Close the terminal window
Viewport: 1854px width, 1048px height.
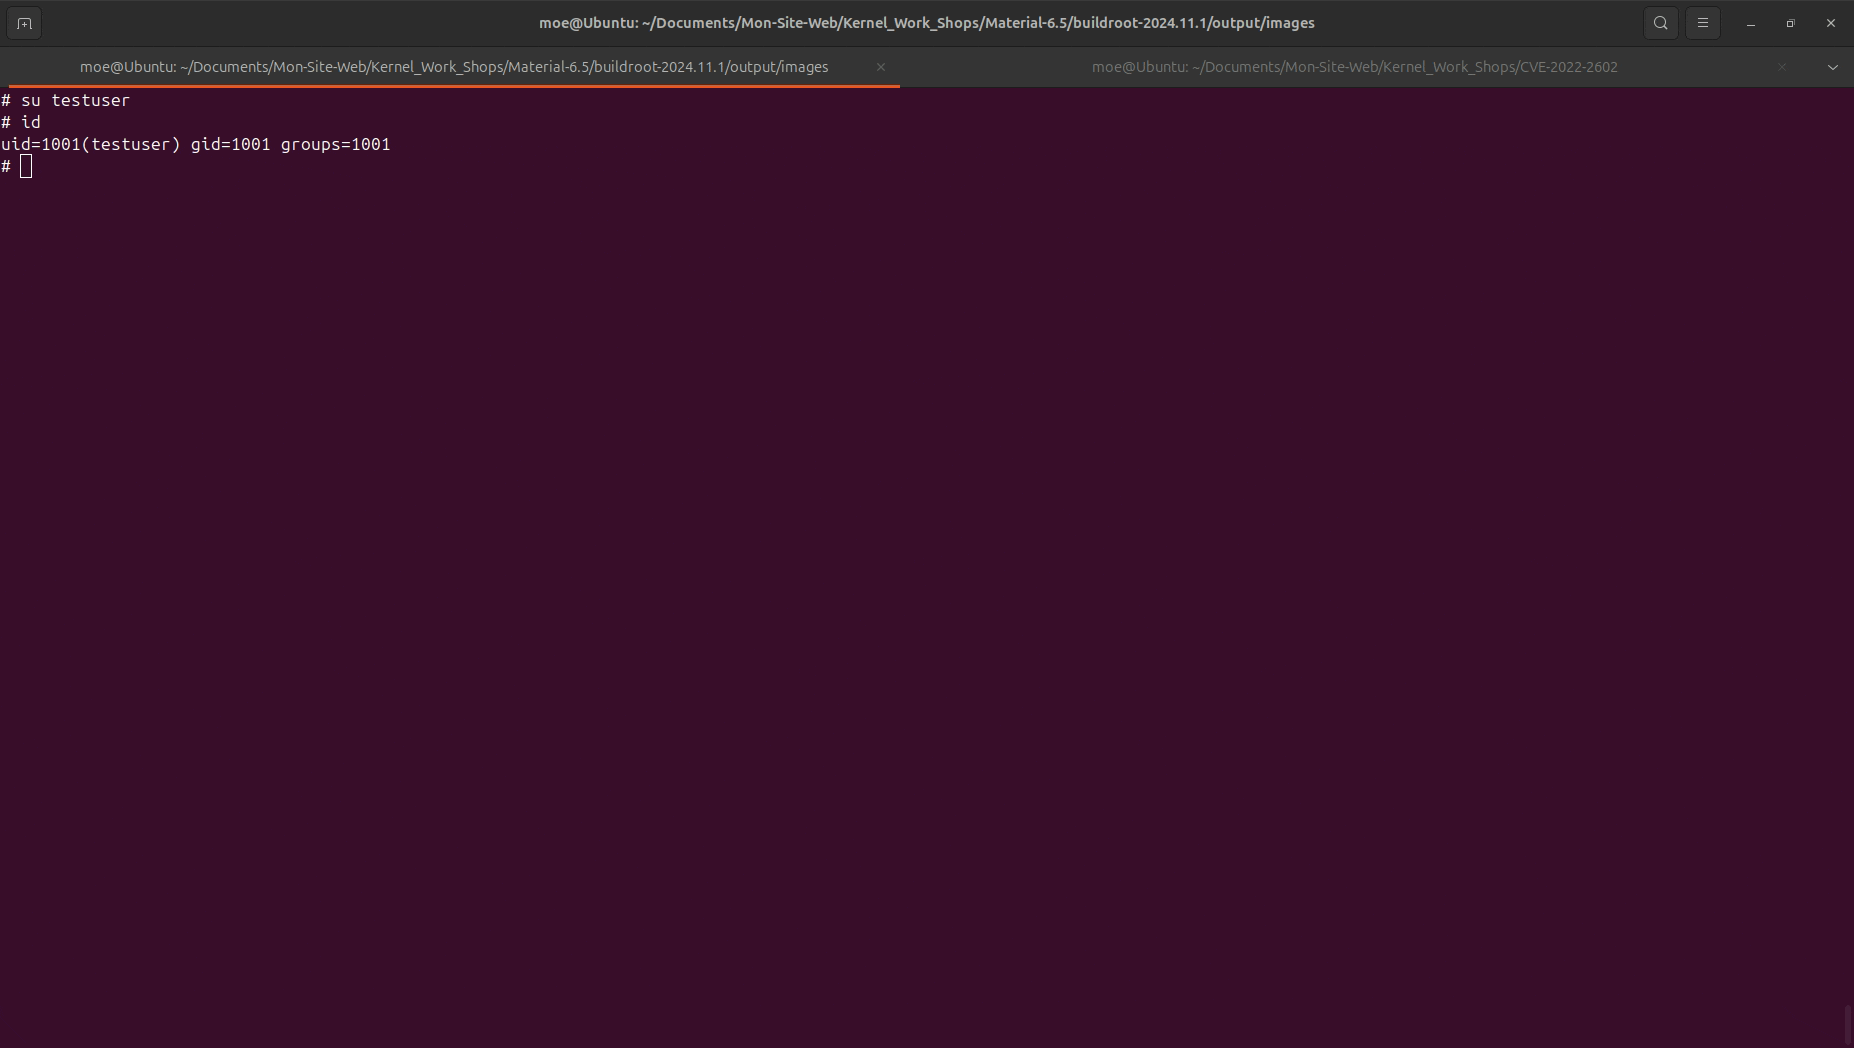coord(1831,23)
